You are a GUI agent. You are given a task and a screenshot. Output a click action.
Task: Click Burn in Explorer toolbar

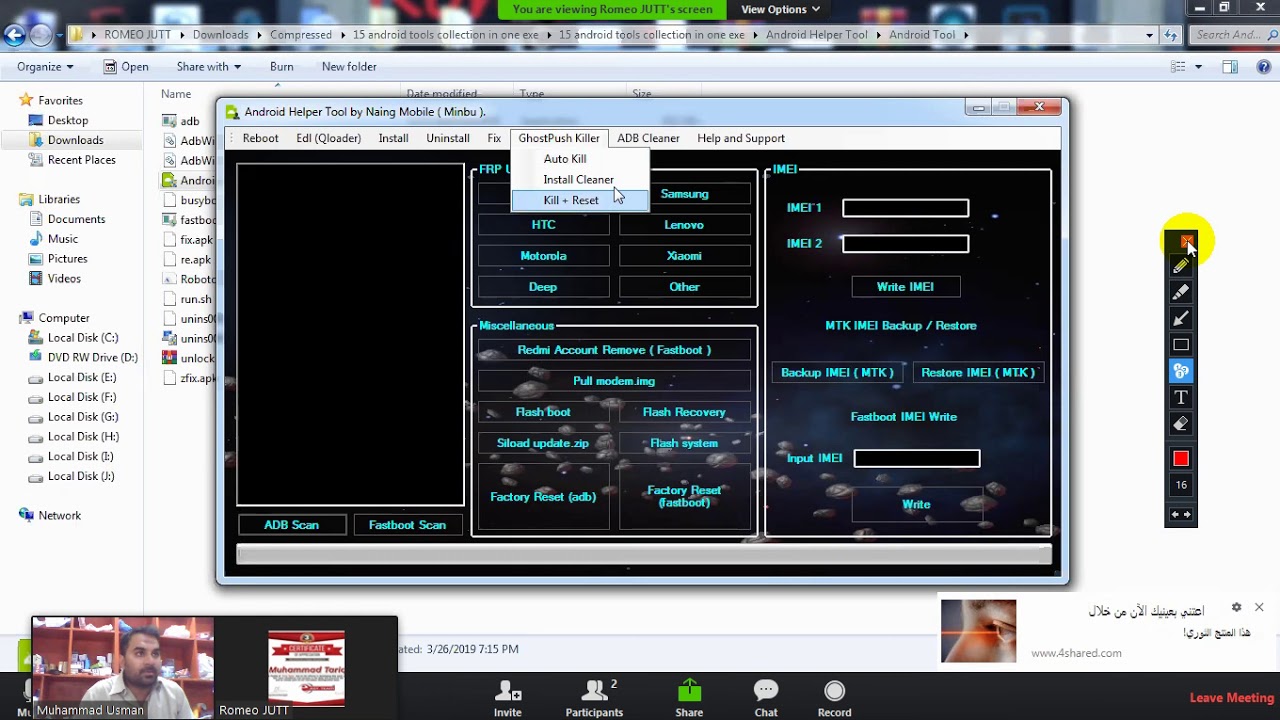pyautogui.click(x=282, y=67)
